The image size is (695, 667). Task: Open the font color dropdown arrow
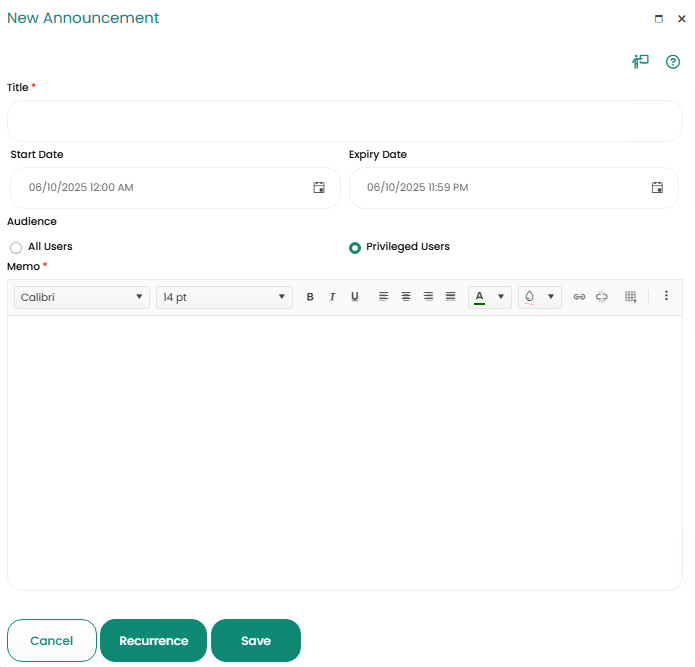coord(501,297)
